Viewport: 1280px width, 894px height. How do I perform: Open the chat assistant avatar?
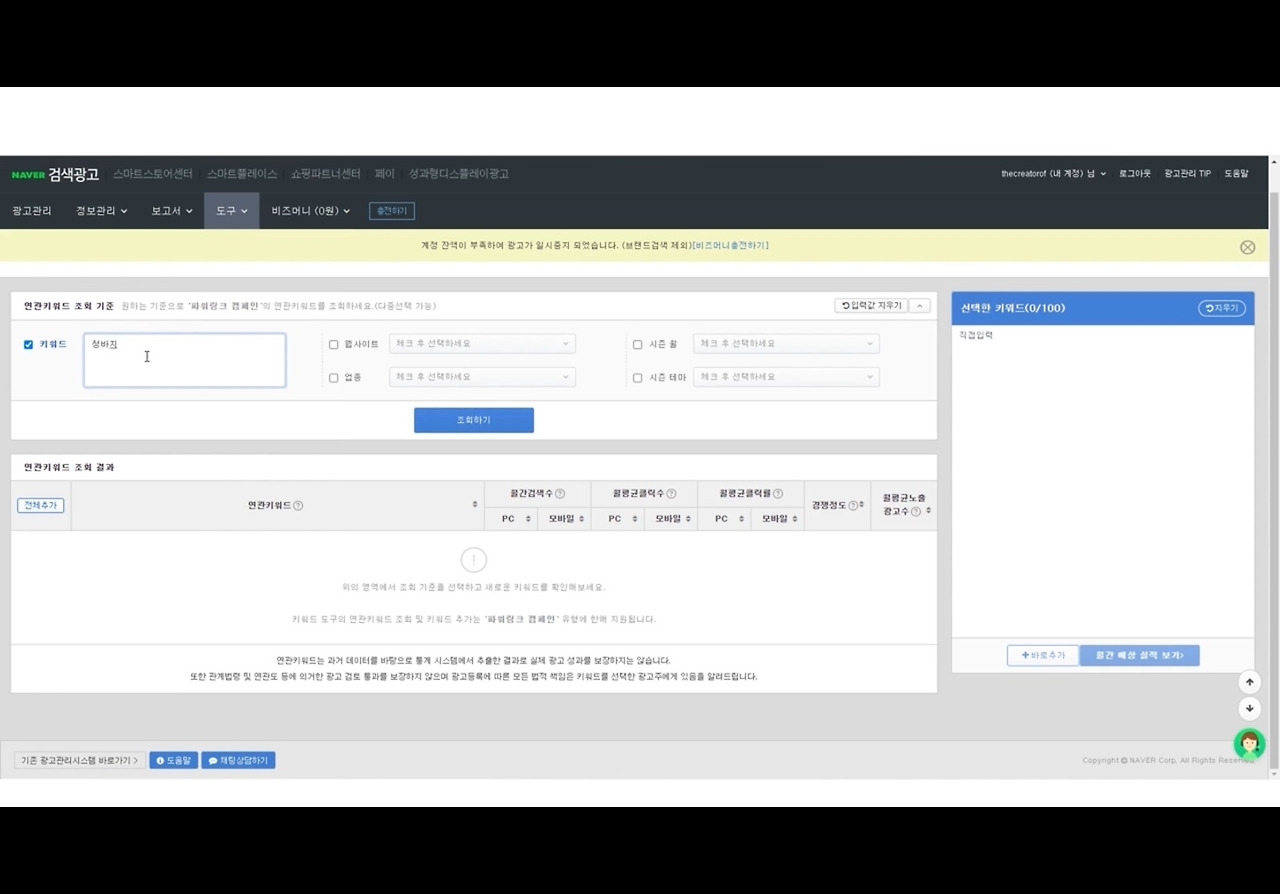click(x=1249, y=743)
